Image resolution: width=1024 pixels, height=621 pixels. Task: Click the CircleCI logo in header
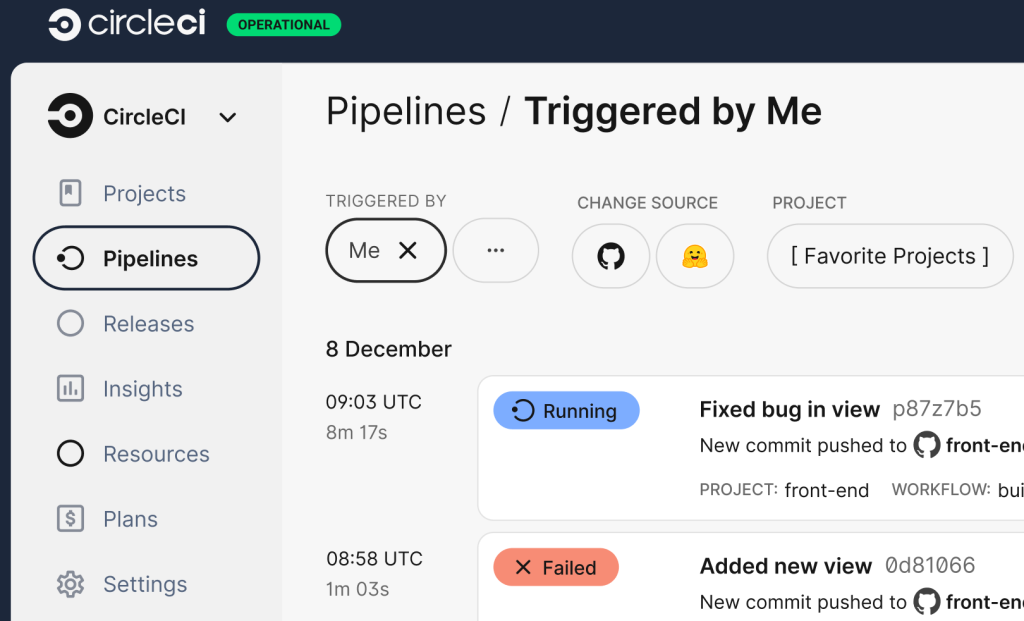[x=127, y=24]
